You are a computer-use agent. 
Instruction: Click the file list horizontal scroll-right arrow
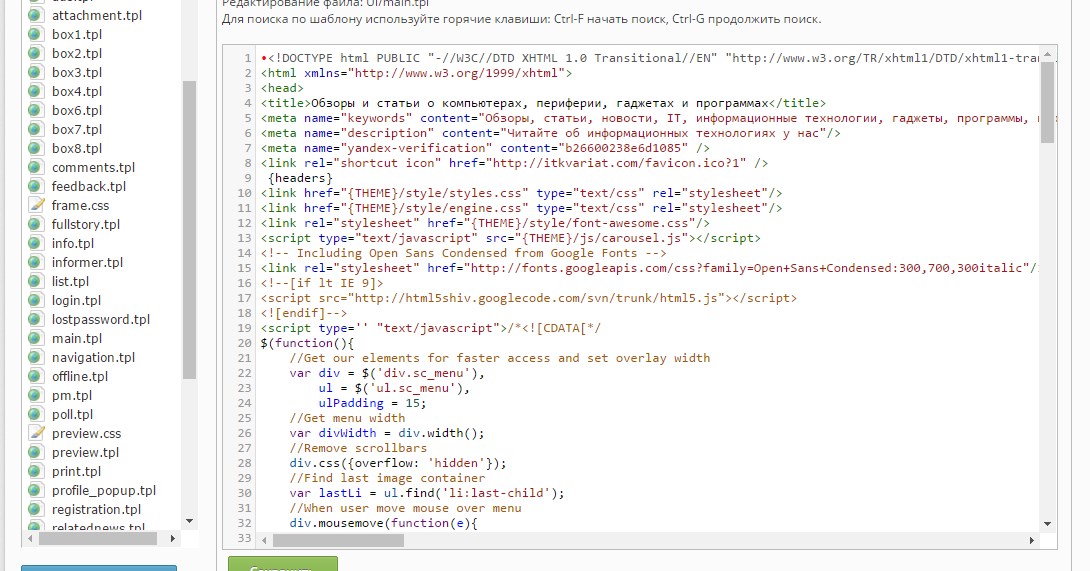[173, 538]
